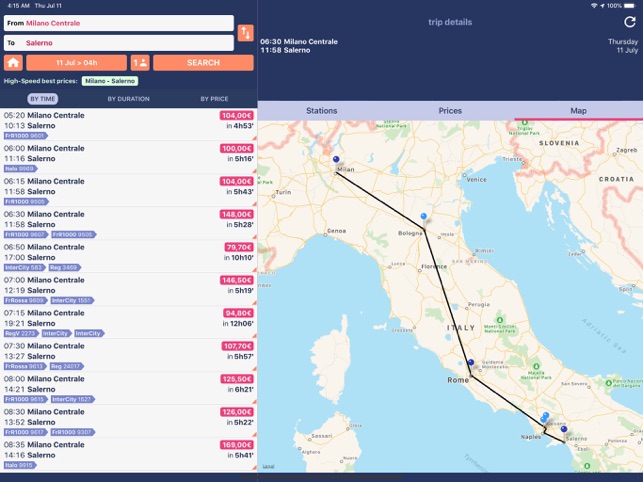Tap the RegV 2273 train tag
The width and height of the screenshot is (643, 482).
21,334
